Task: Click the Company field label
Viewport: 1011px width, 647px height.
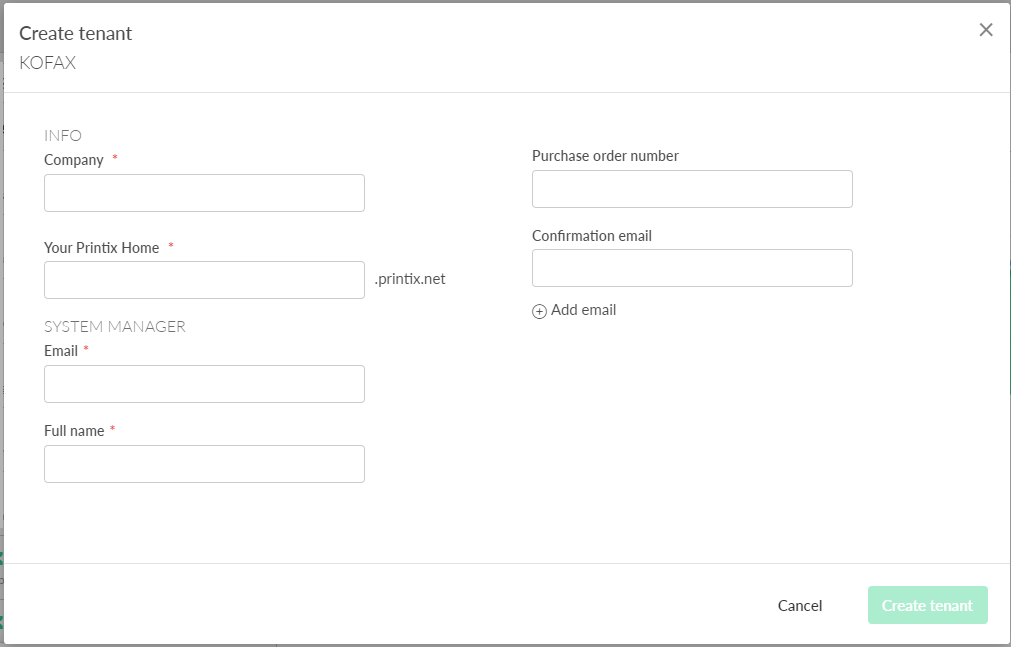Action: (x=74, y=160)
